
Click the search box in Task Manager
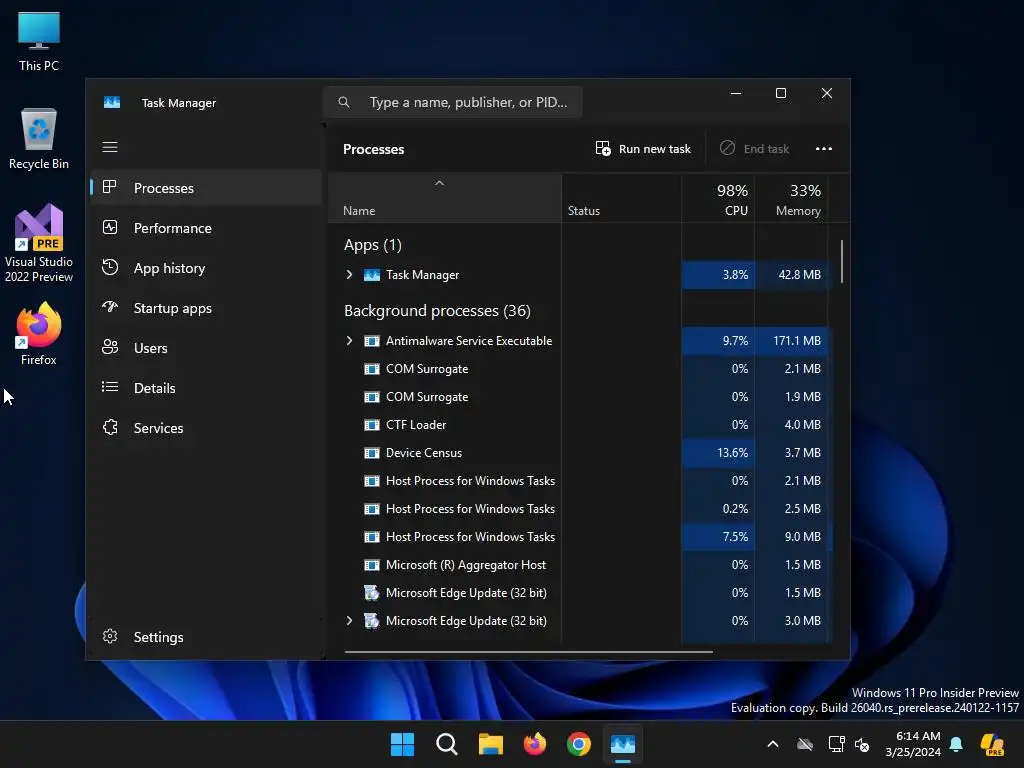[453, 103]
